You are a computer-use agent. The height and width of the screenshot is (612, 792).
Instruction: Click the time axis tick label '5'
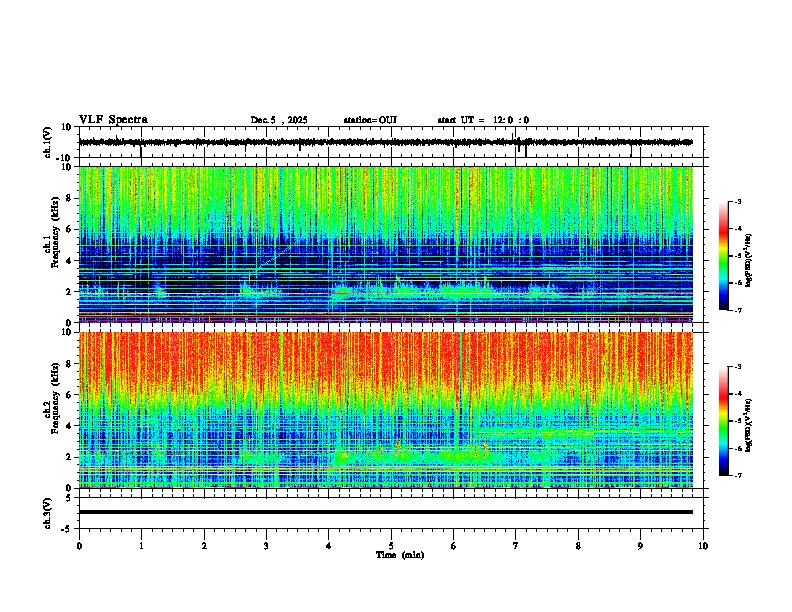(x=391, y=546)
